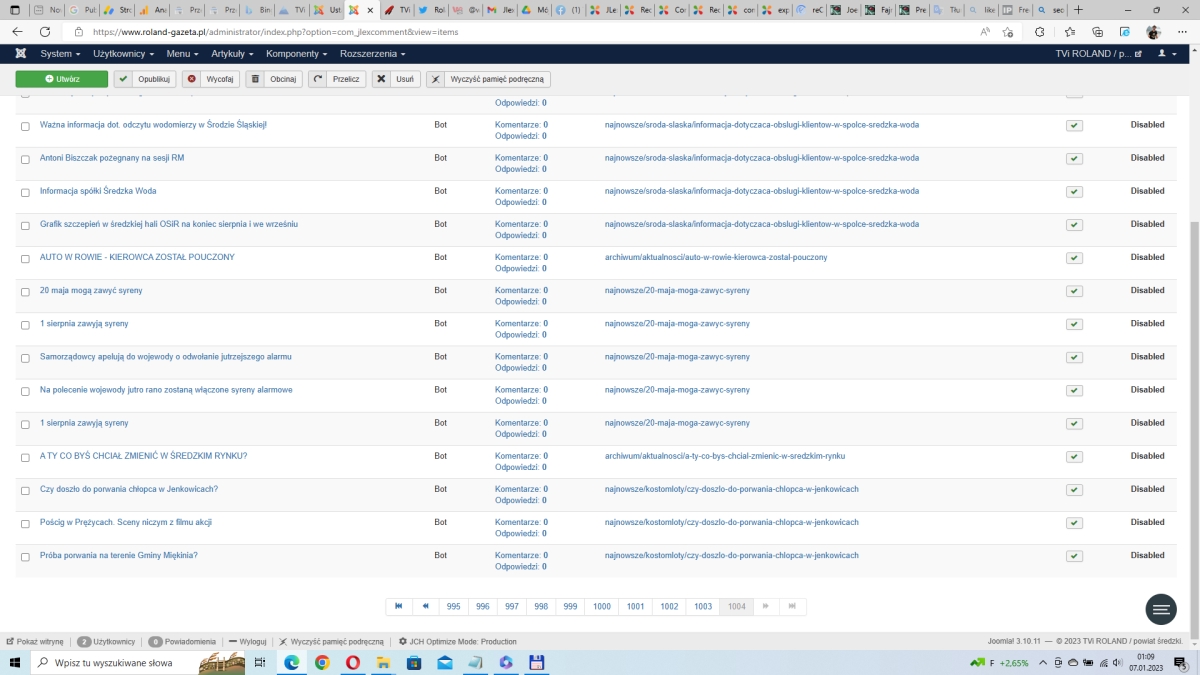Open the Komponenty dropdown menu

297,53
